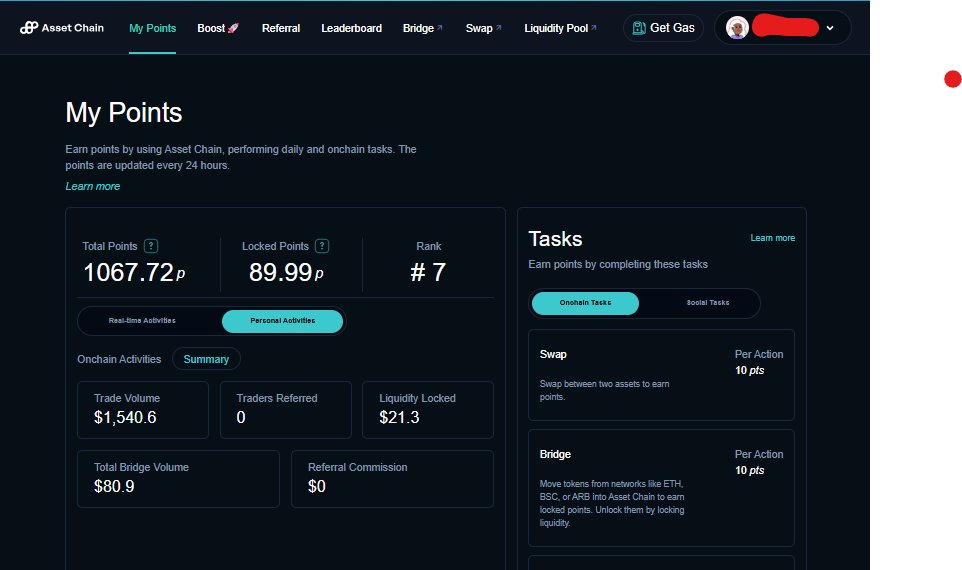Click the 10 pts value on Bridge task
The height and width of the screenshot is (570, 962).
[750, 471]
